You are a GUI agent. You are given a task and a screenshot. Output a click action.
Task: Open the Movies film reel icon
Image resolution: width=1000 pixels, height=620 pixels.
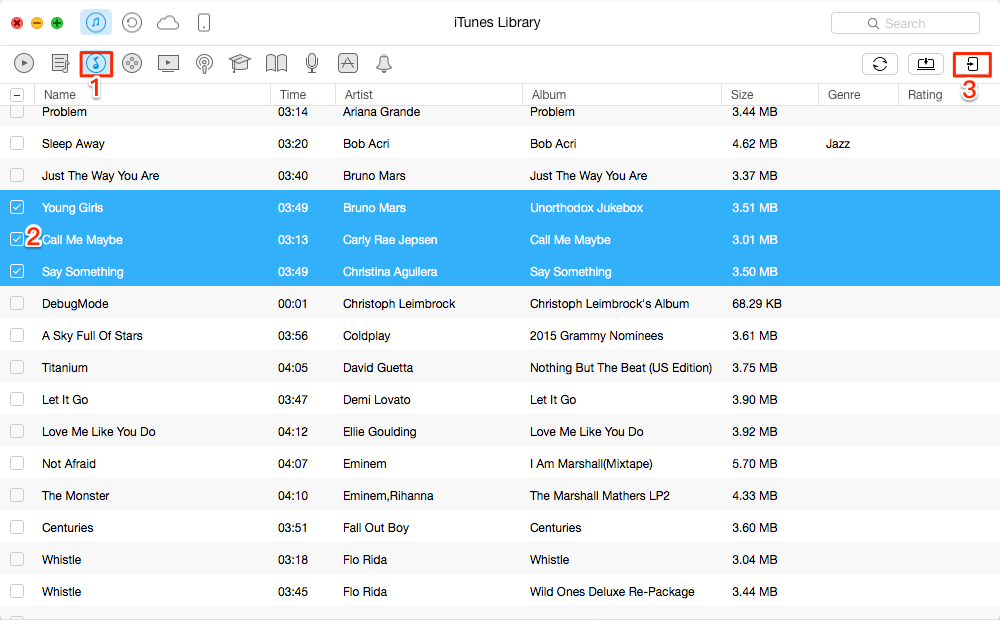(x=132, y=63)
